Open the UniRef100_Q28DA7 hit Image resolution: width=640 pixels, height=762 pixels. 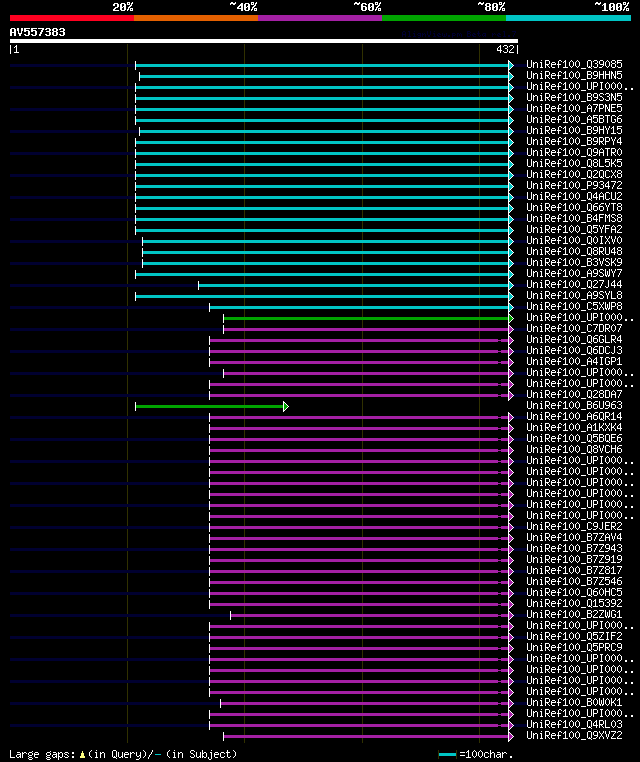(x=574, y=395)
